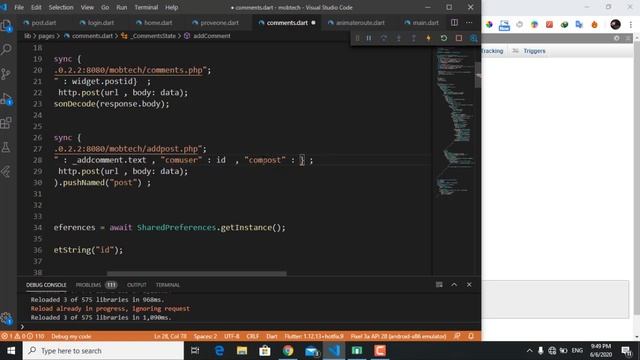Open Google Chrome from the taskbar
The height and width of the screenshot is (360, 640).
click(x=288, y=351)
